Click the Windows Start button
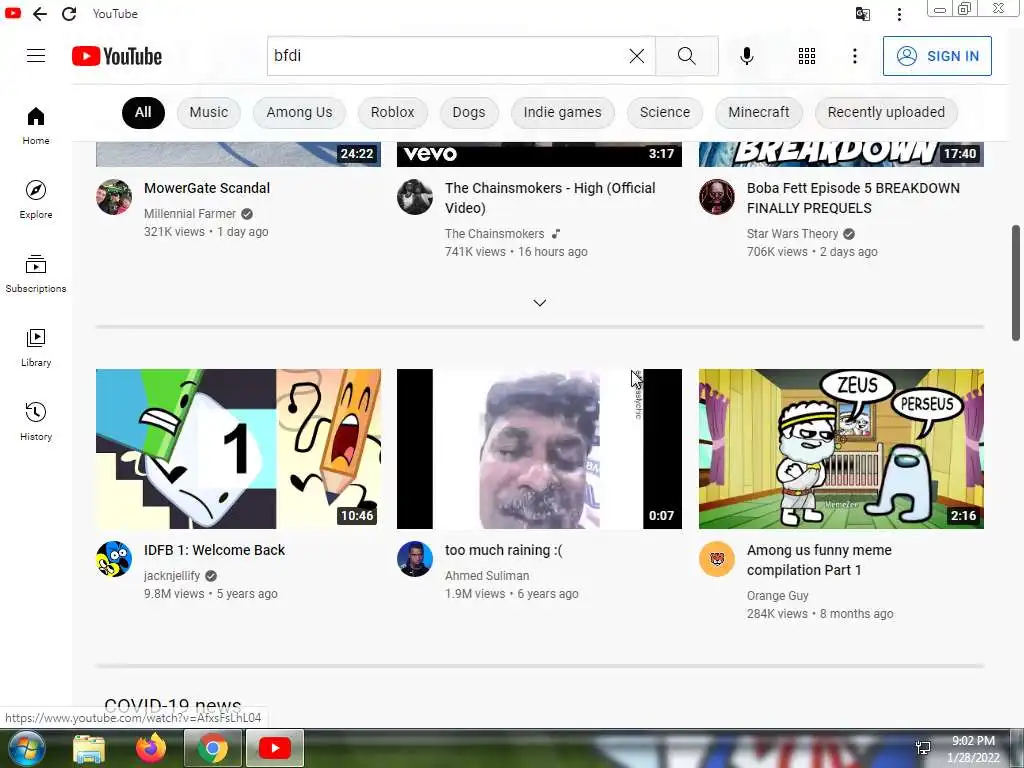The width and height of the screenshot is (1024, 768). pyautogui.click(x=26, y=748)
